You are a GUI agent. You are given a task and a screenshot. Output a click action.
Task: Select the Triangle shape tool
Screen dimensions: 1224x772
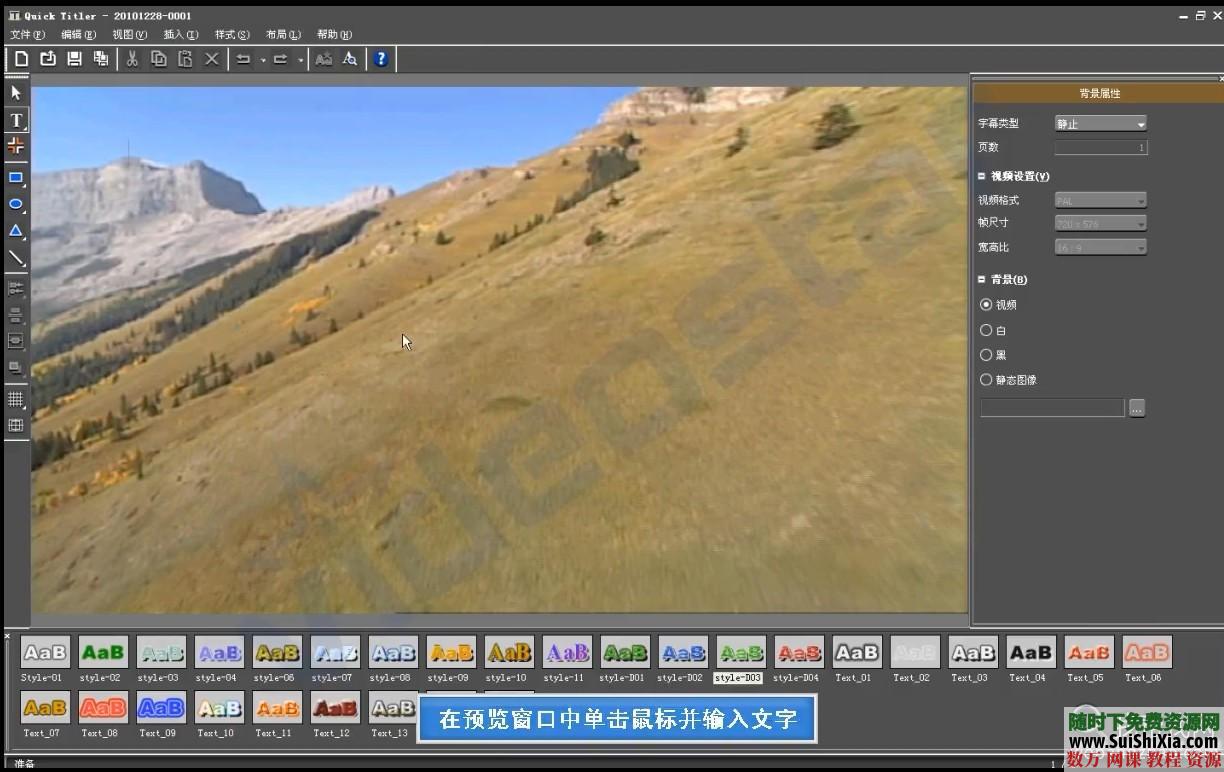(16, 231)
